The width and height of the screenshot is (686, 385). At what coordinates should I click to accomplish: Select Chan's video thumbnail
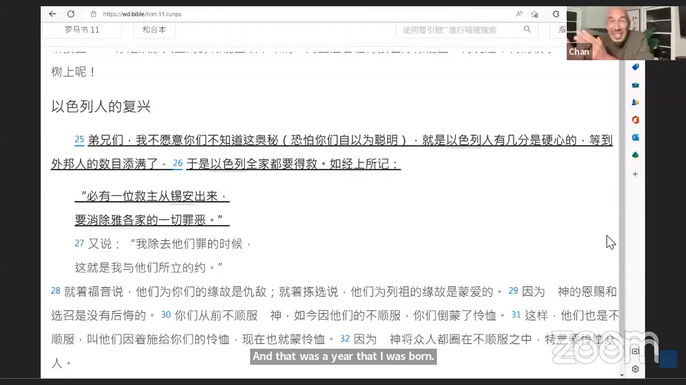coord(626,33)
